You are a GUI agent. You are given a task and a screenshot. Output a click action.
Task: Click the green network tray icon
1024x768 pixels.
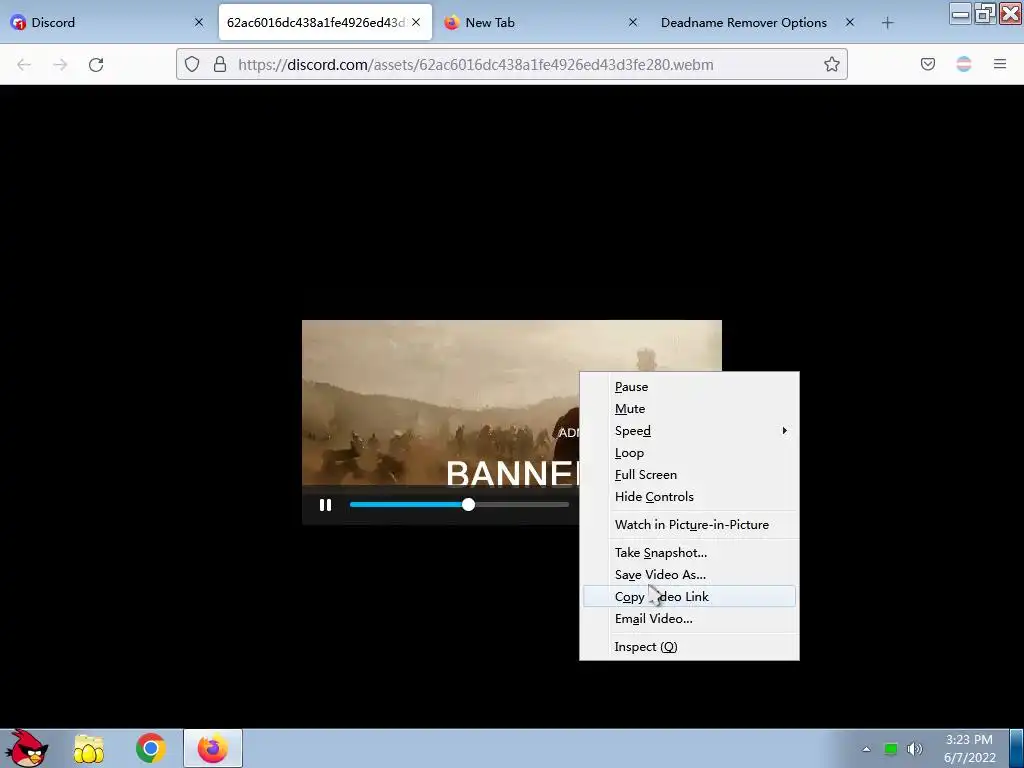[891, 749]
